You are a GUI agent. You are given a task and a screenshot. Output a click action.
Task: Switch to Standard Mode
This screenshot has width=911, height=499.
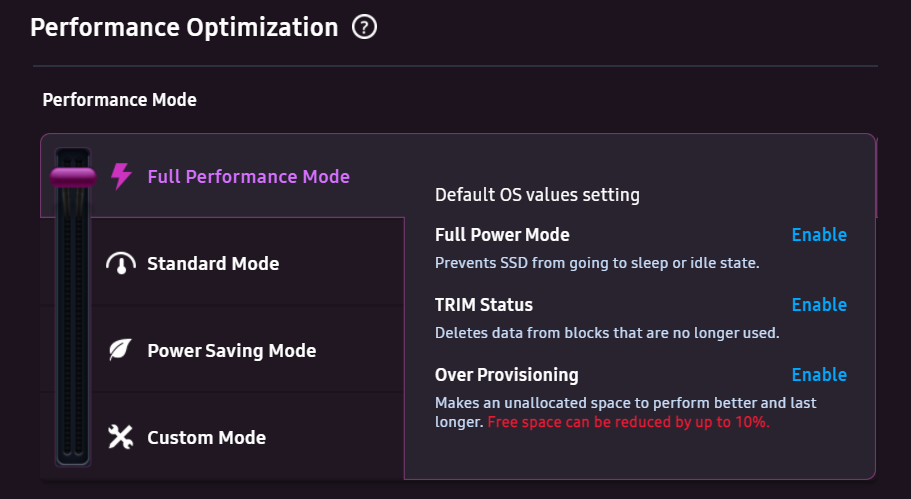pyautogui.click(x=213, y=264)
